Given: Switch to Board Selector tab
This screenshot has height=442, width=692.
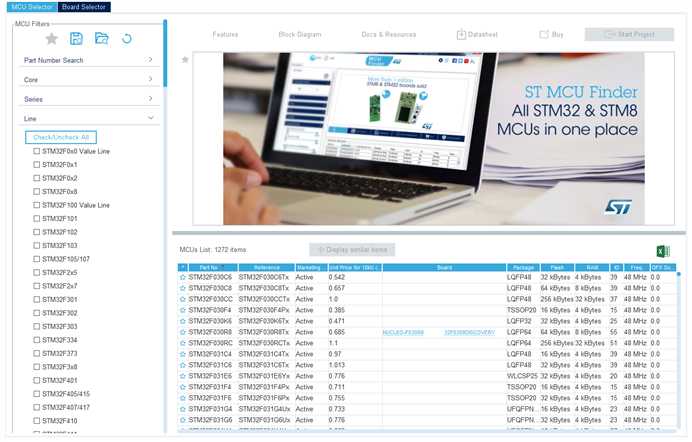Looking at the screenshot, I should (84, 7).
